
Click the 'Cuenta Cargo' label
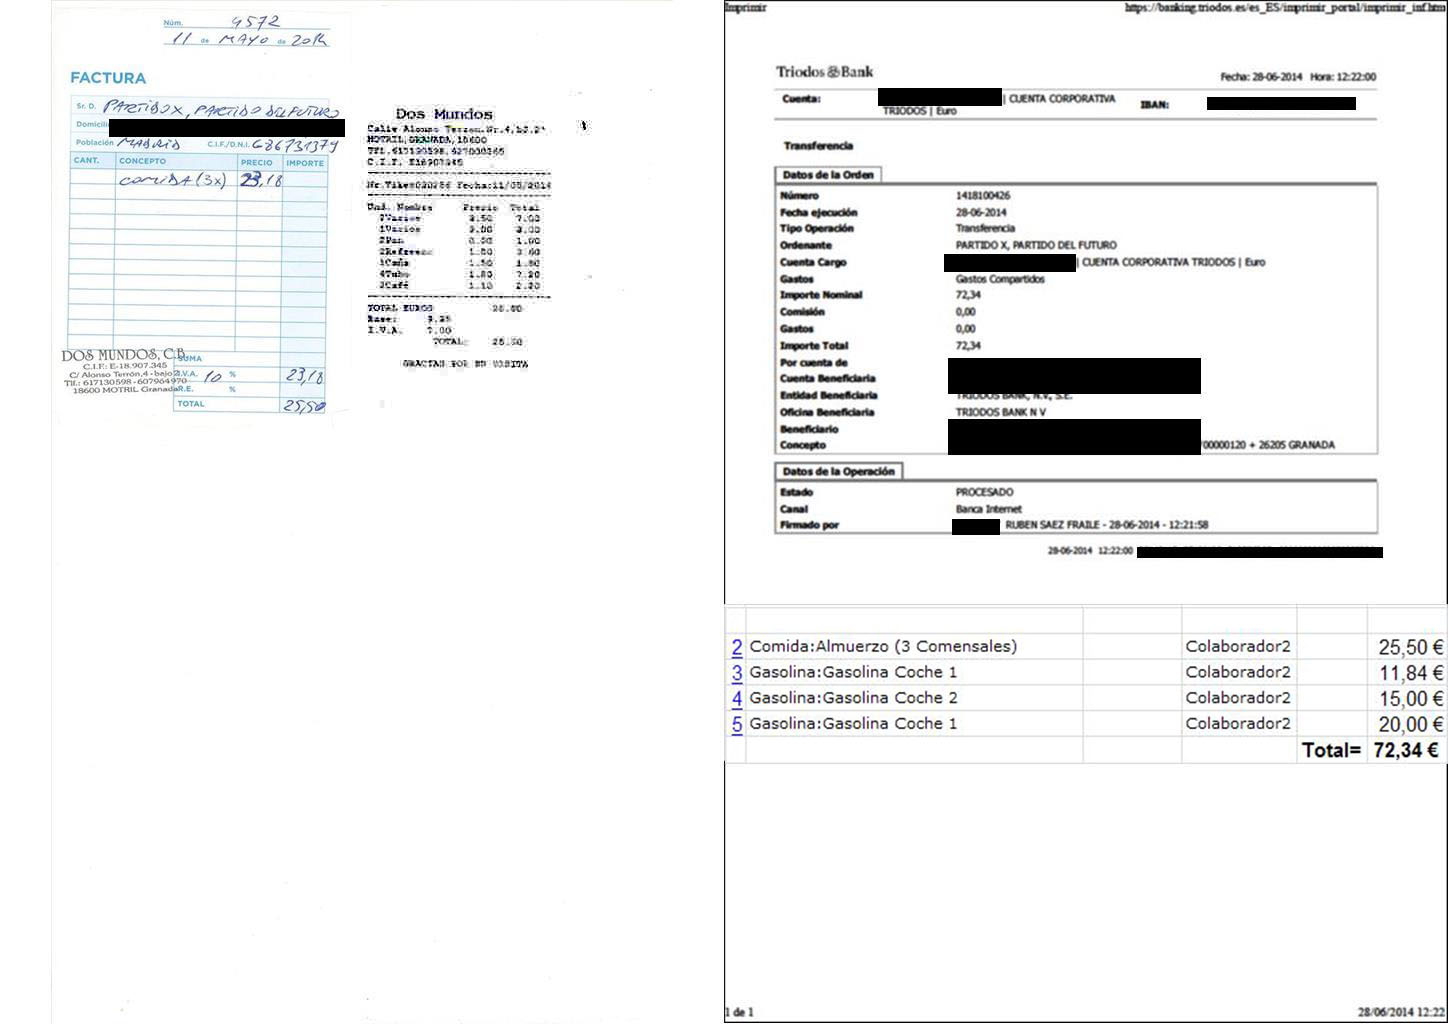tap(813, 262)
